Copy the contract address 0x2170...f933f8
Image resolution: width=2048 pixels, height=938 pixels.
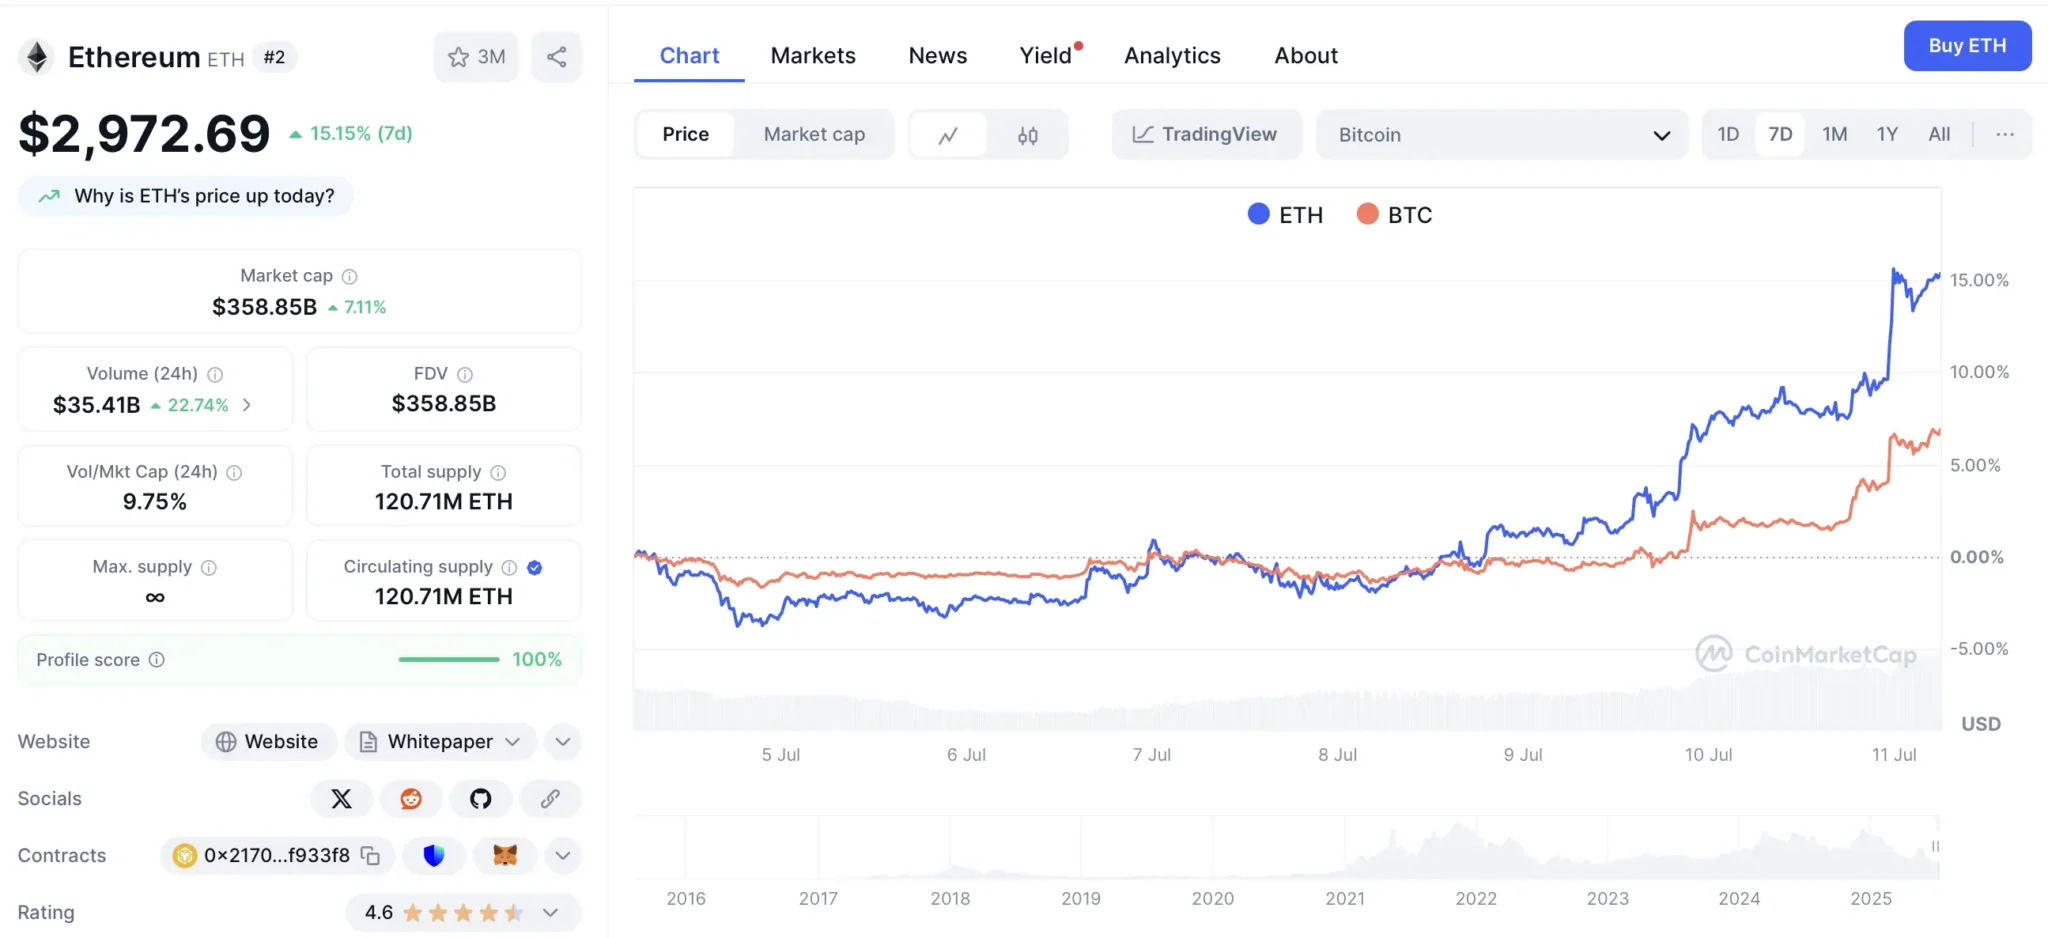click(370, 856)
